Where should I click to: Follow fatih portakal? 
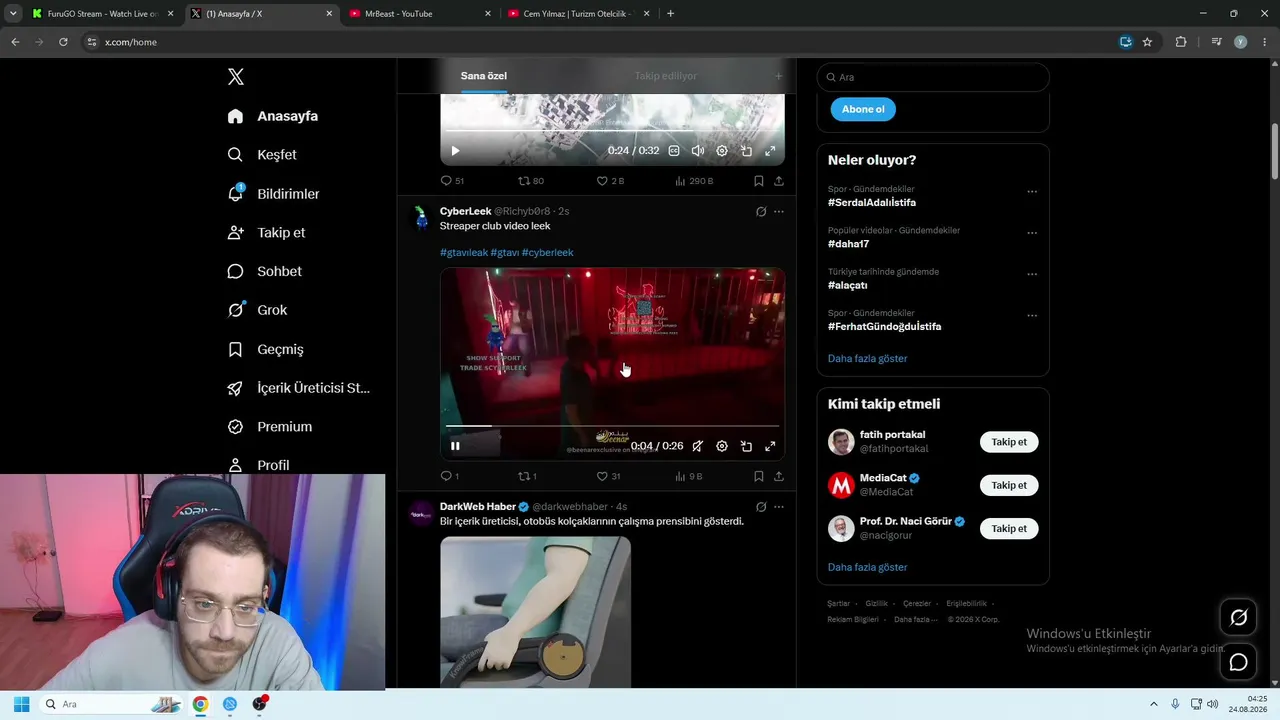coord(1009,442)
